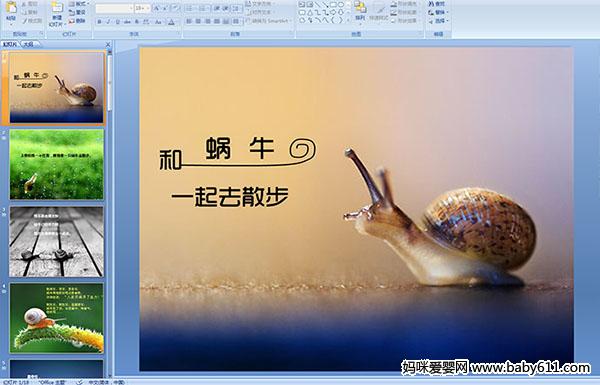Select the first slide thumbnail with the brown snail
The height and width of the screenshot is (385, 600).
tap(57, 87)
